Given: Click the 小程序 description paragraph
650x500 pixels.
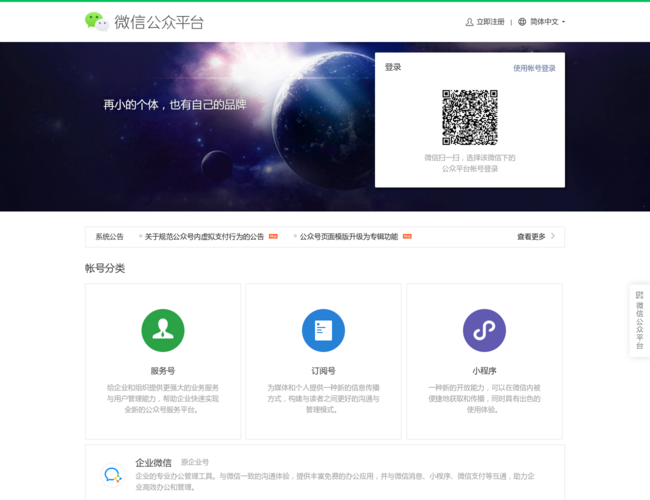Looking at the screenshot, I should [484, 398].
